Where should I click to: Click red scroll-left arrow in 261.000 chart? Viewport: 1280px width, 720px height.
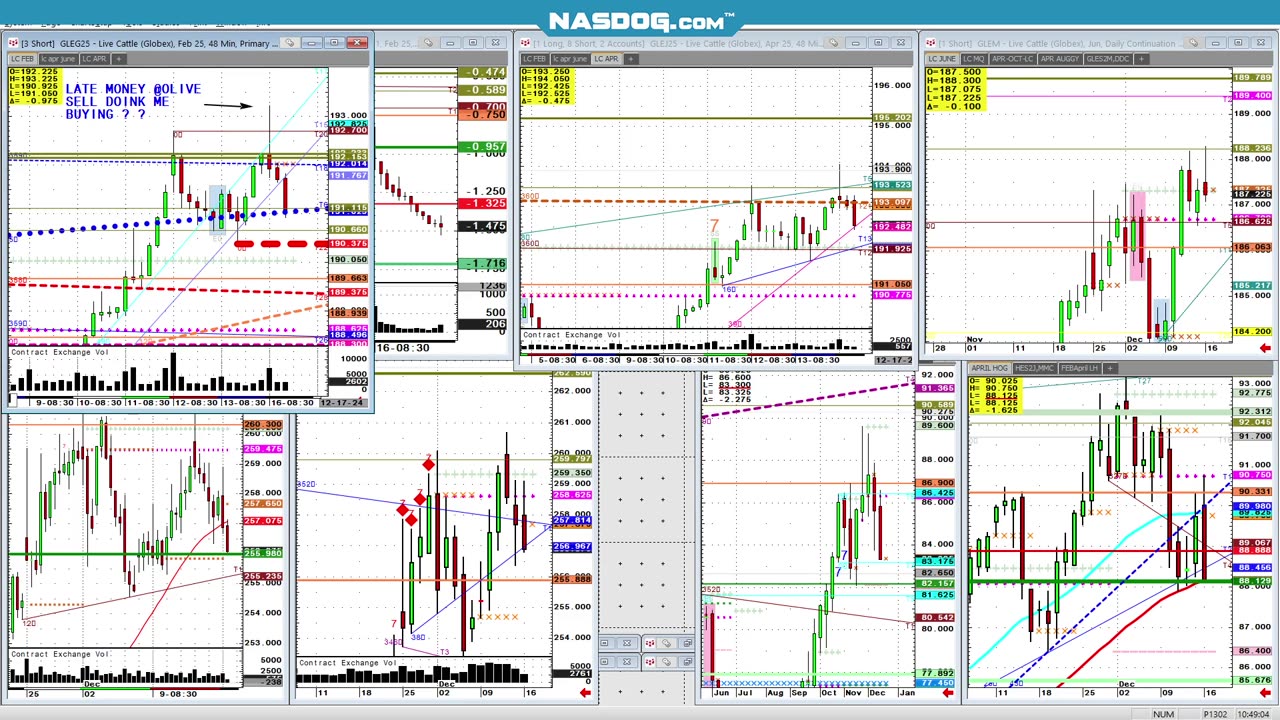pos(584,692)
